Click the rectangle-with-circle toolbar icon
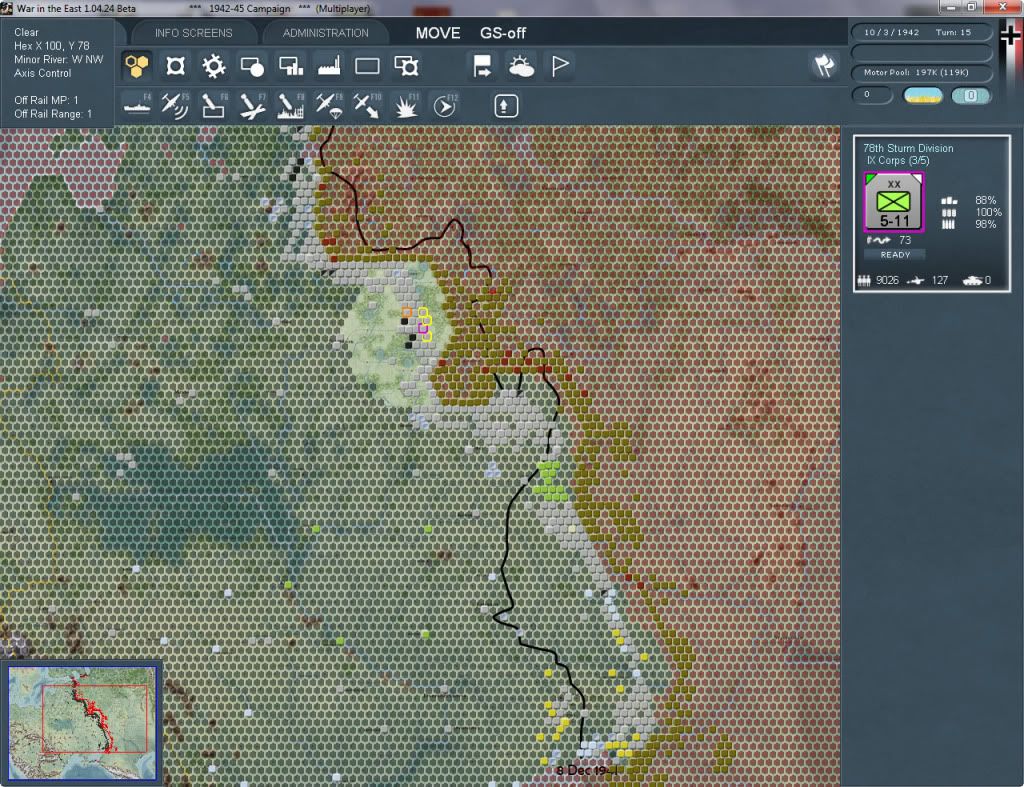The width and height of the screenshot is (1024, 787). (252, 66)
